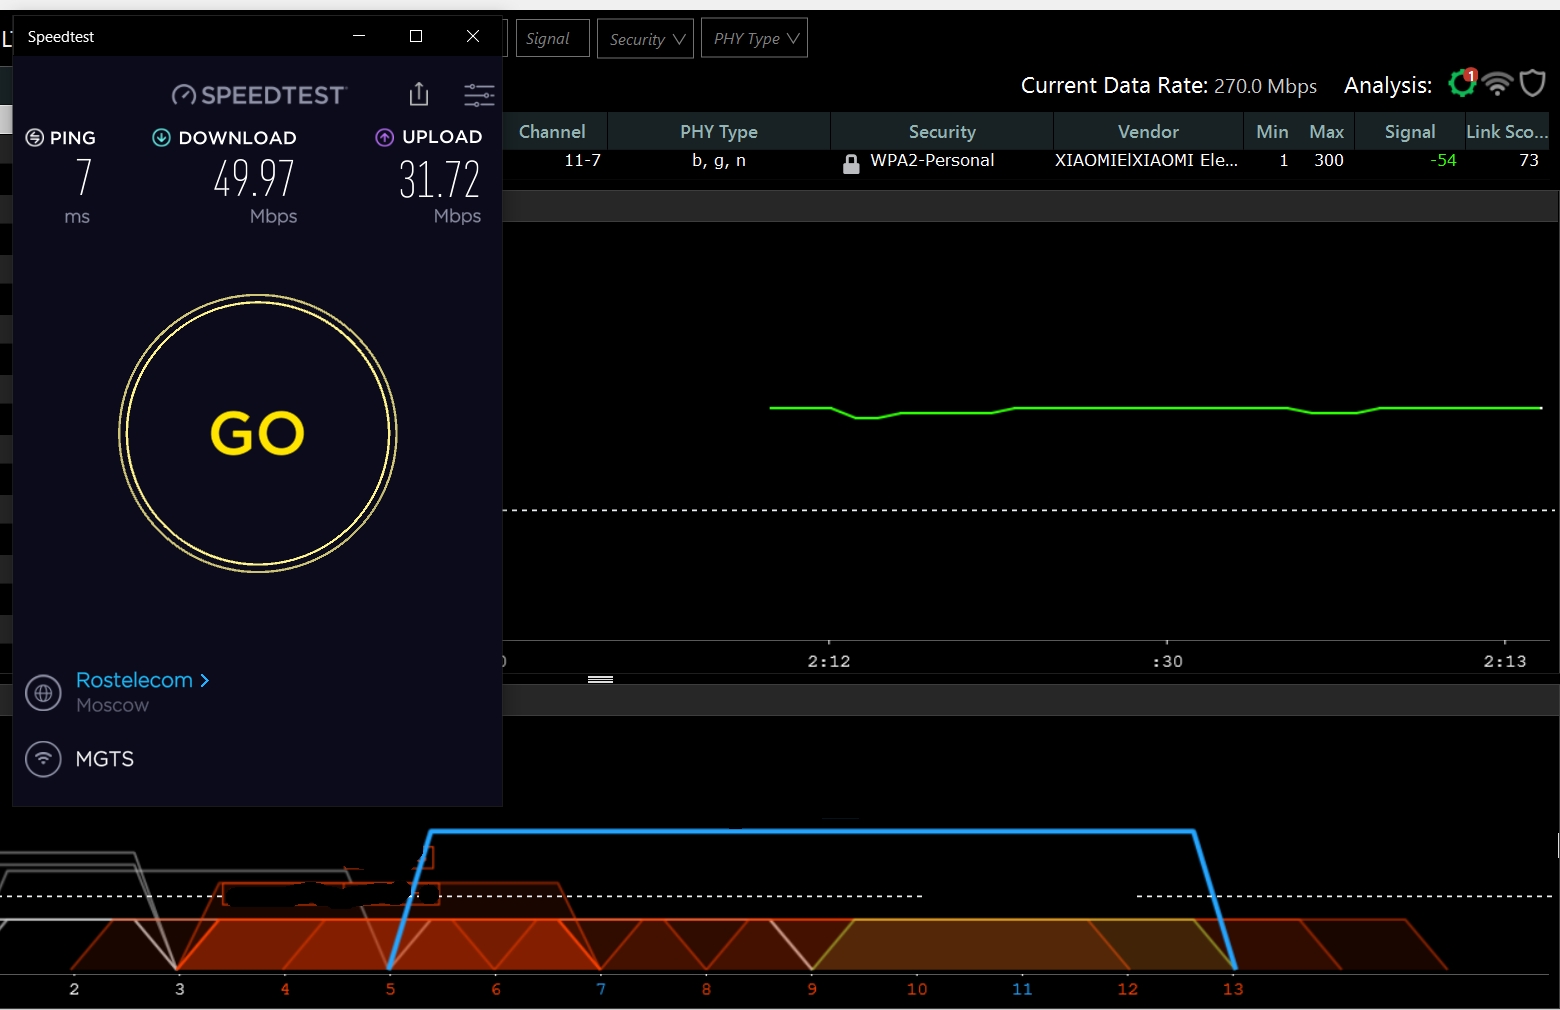Image resolution: width=1560 pixels, height=1010 pixels.
Task: Sort by the Signal column header
Action: tap(1410, 131)
